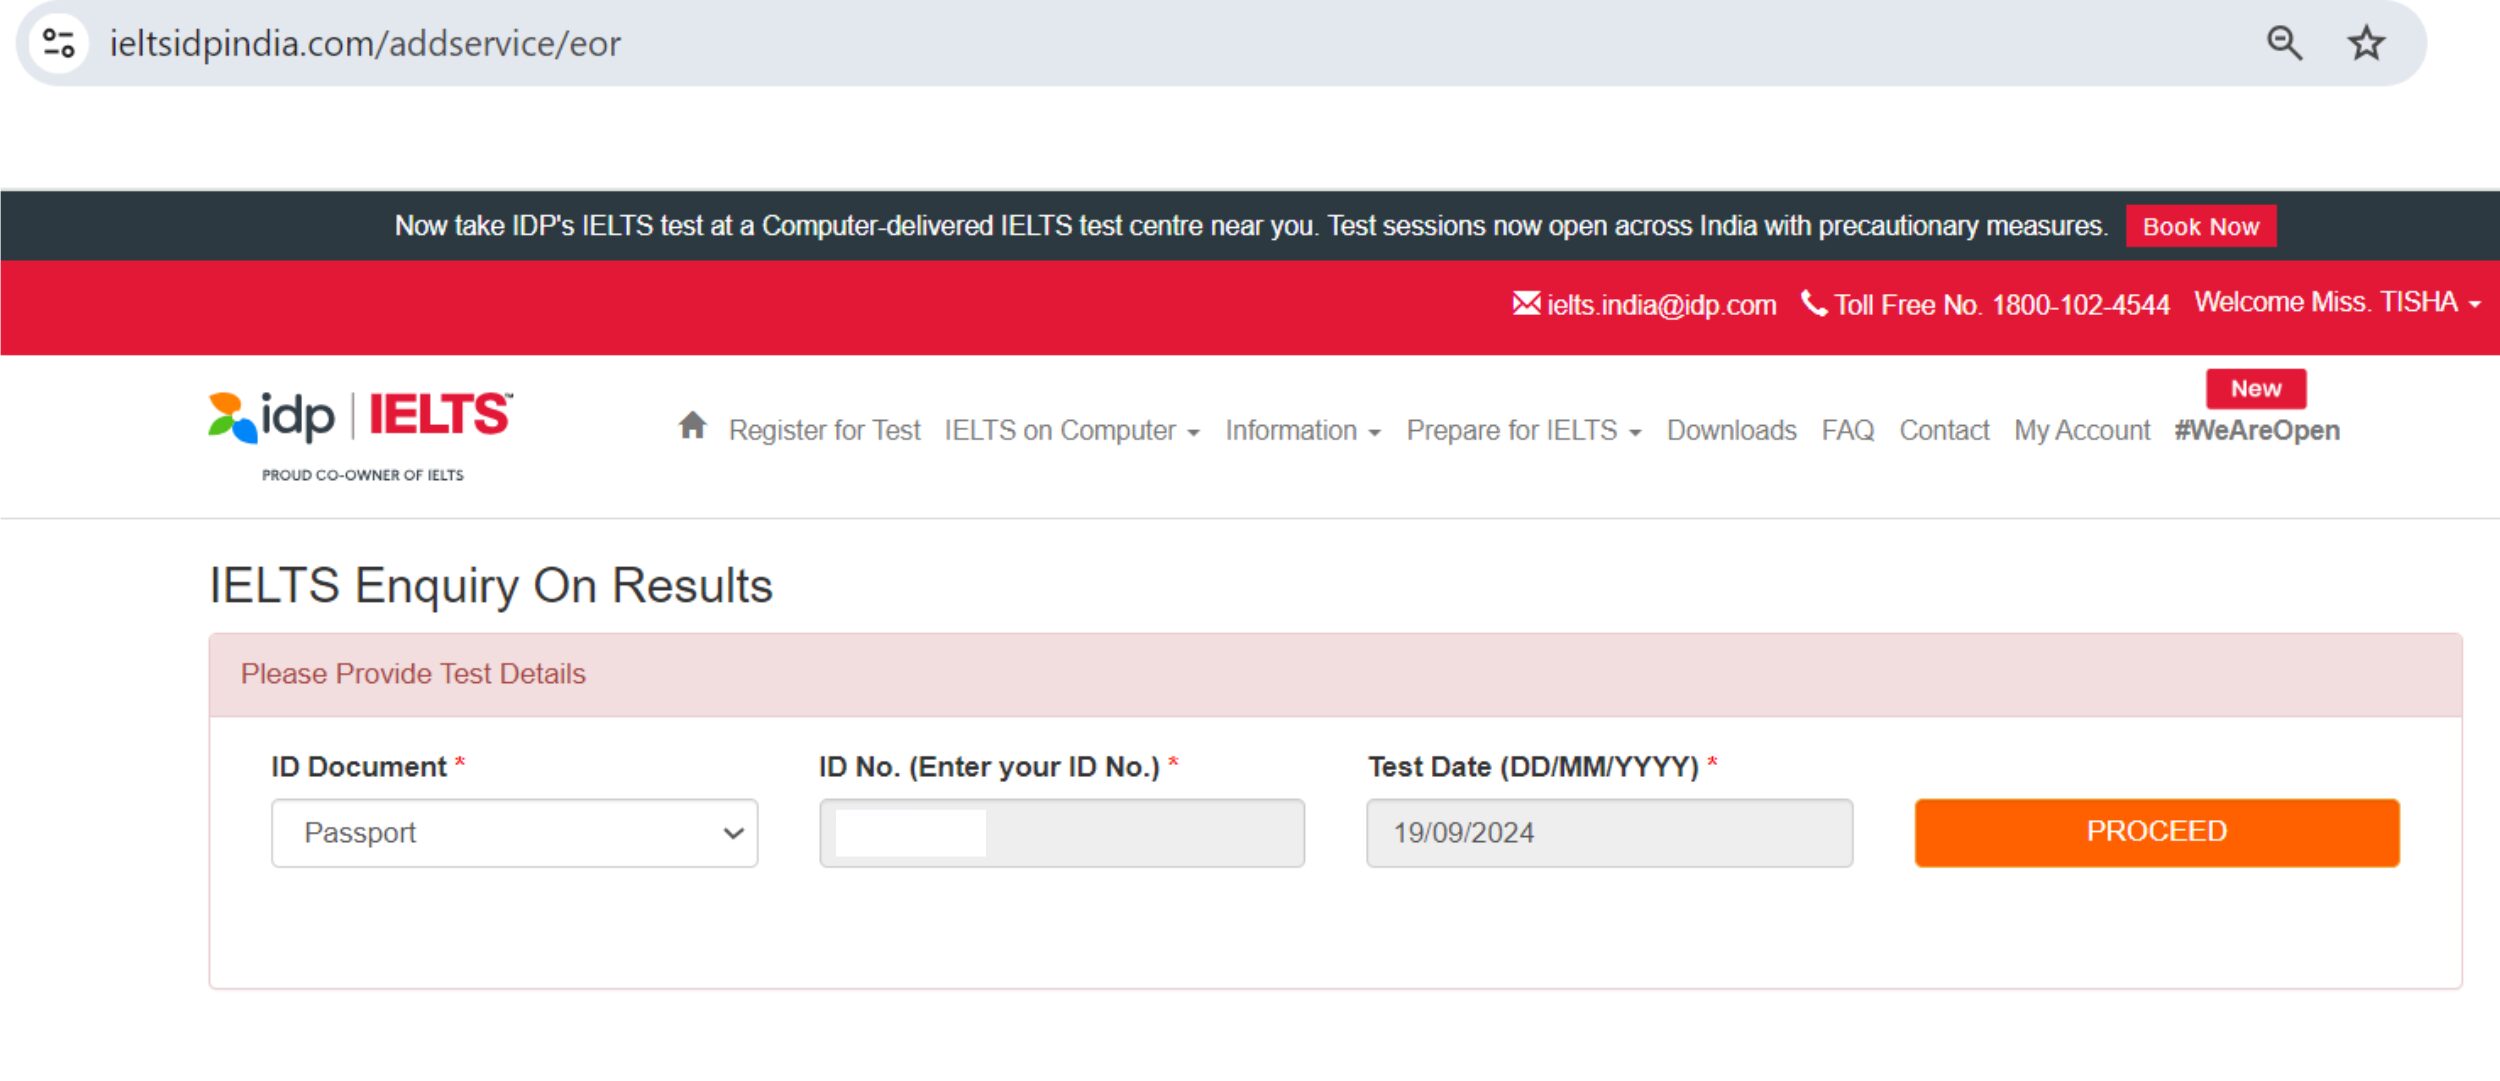Open the Downloads page

(x=1731, y=430)
